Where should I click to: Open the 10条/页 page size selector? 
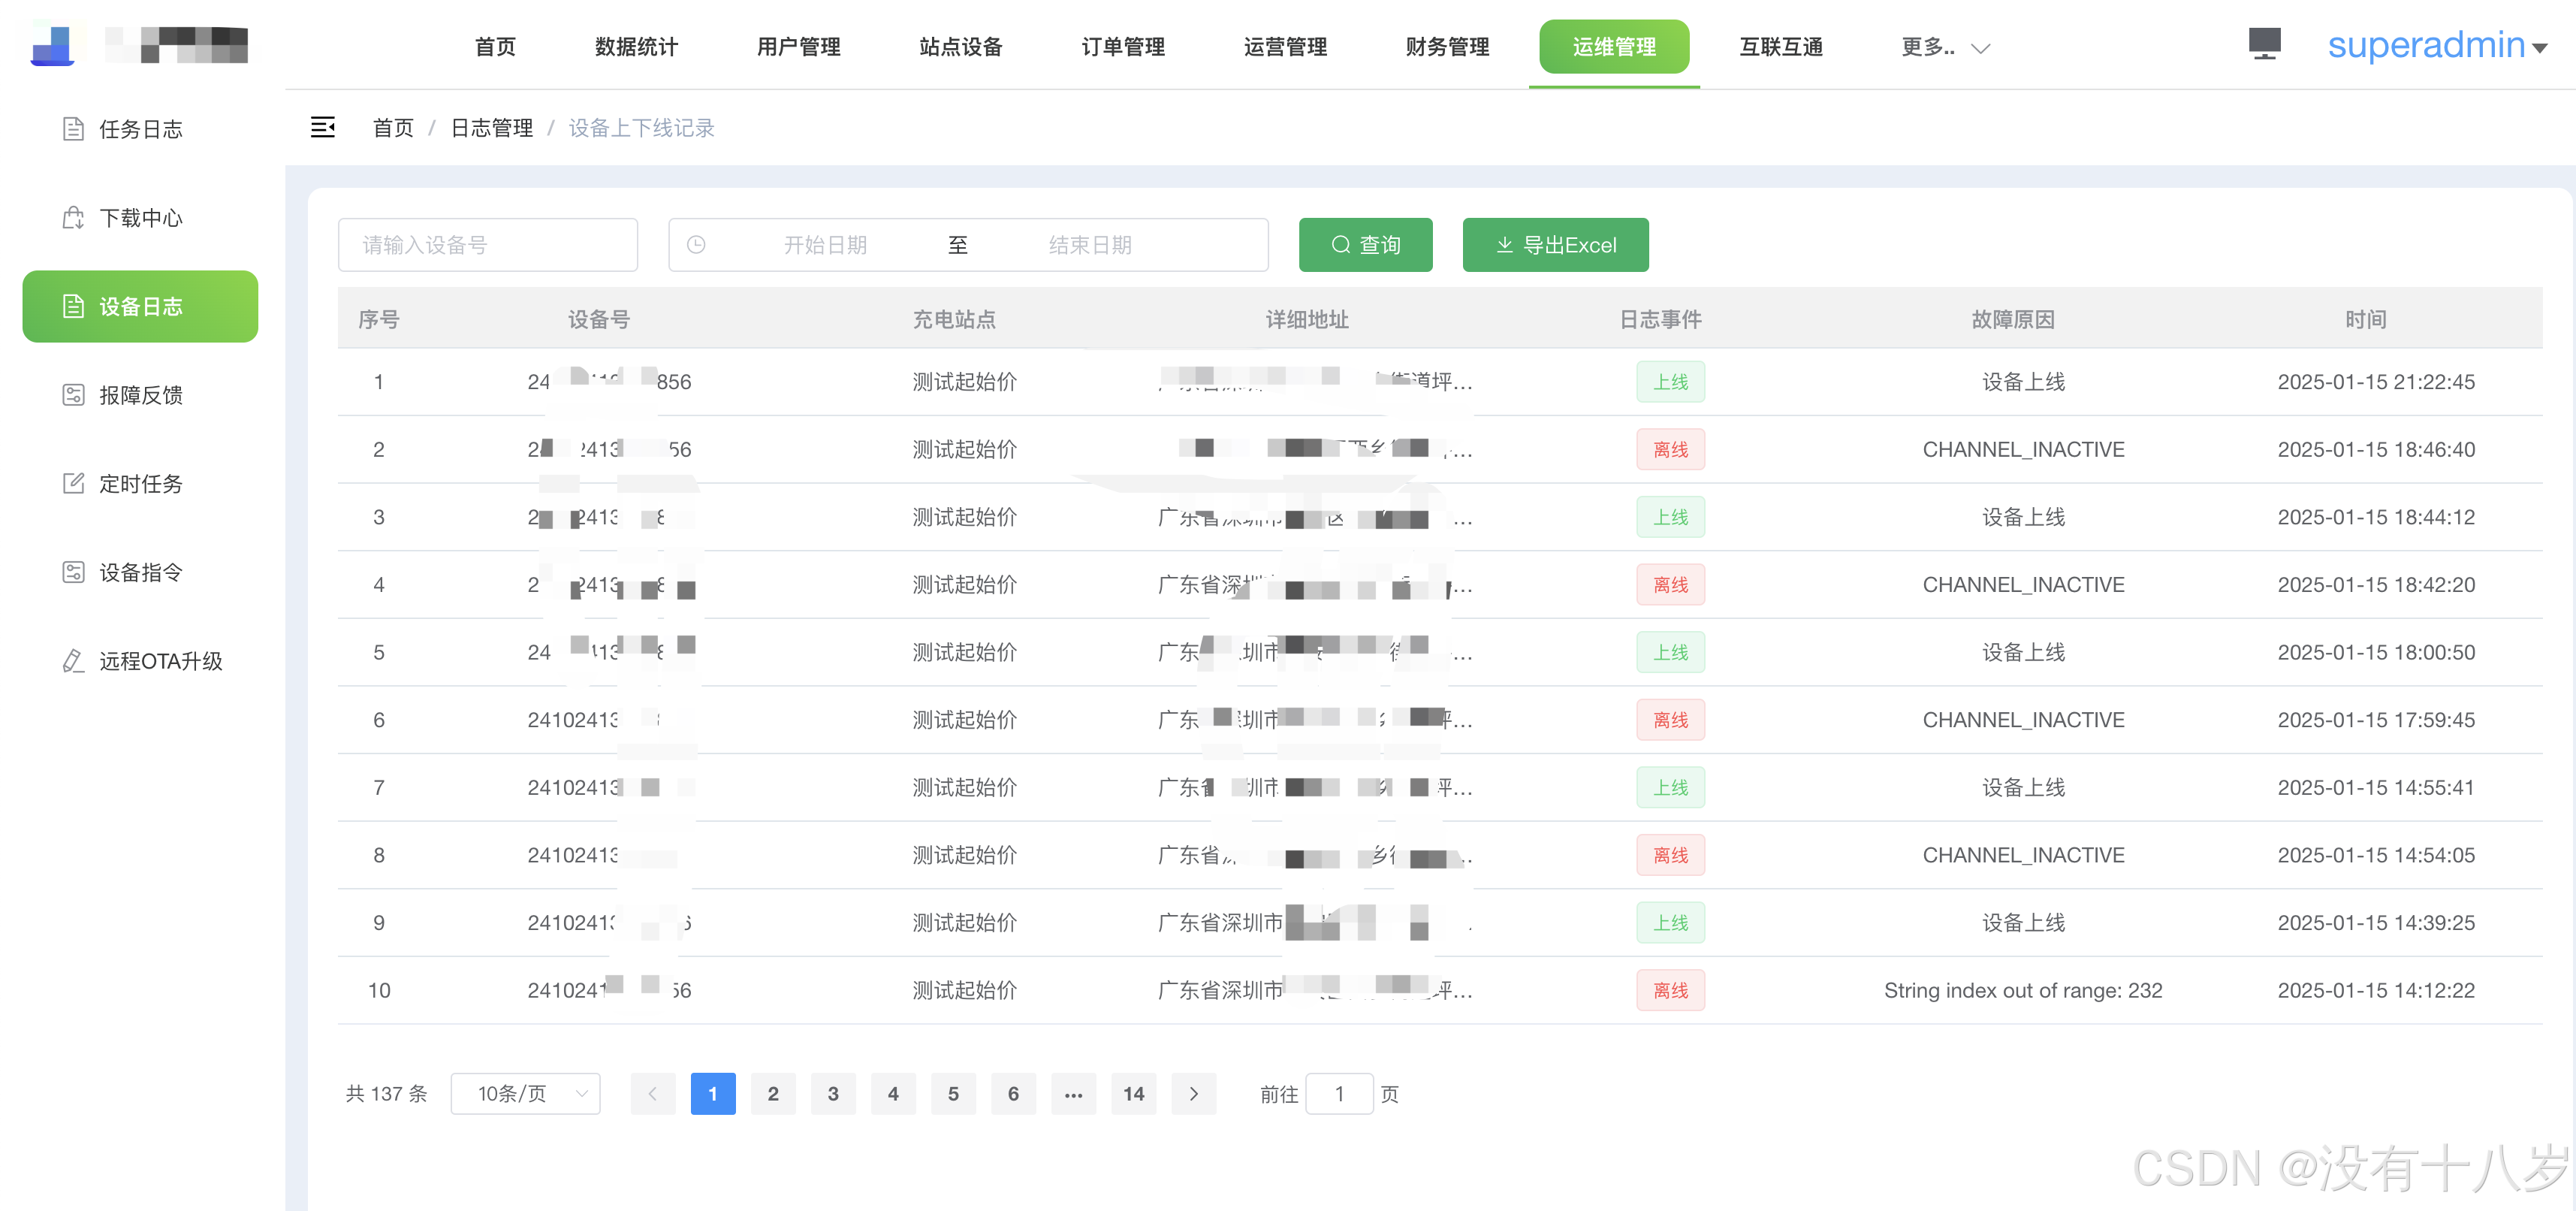tap(525, 1093)
